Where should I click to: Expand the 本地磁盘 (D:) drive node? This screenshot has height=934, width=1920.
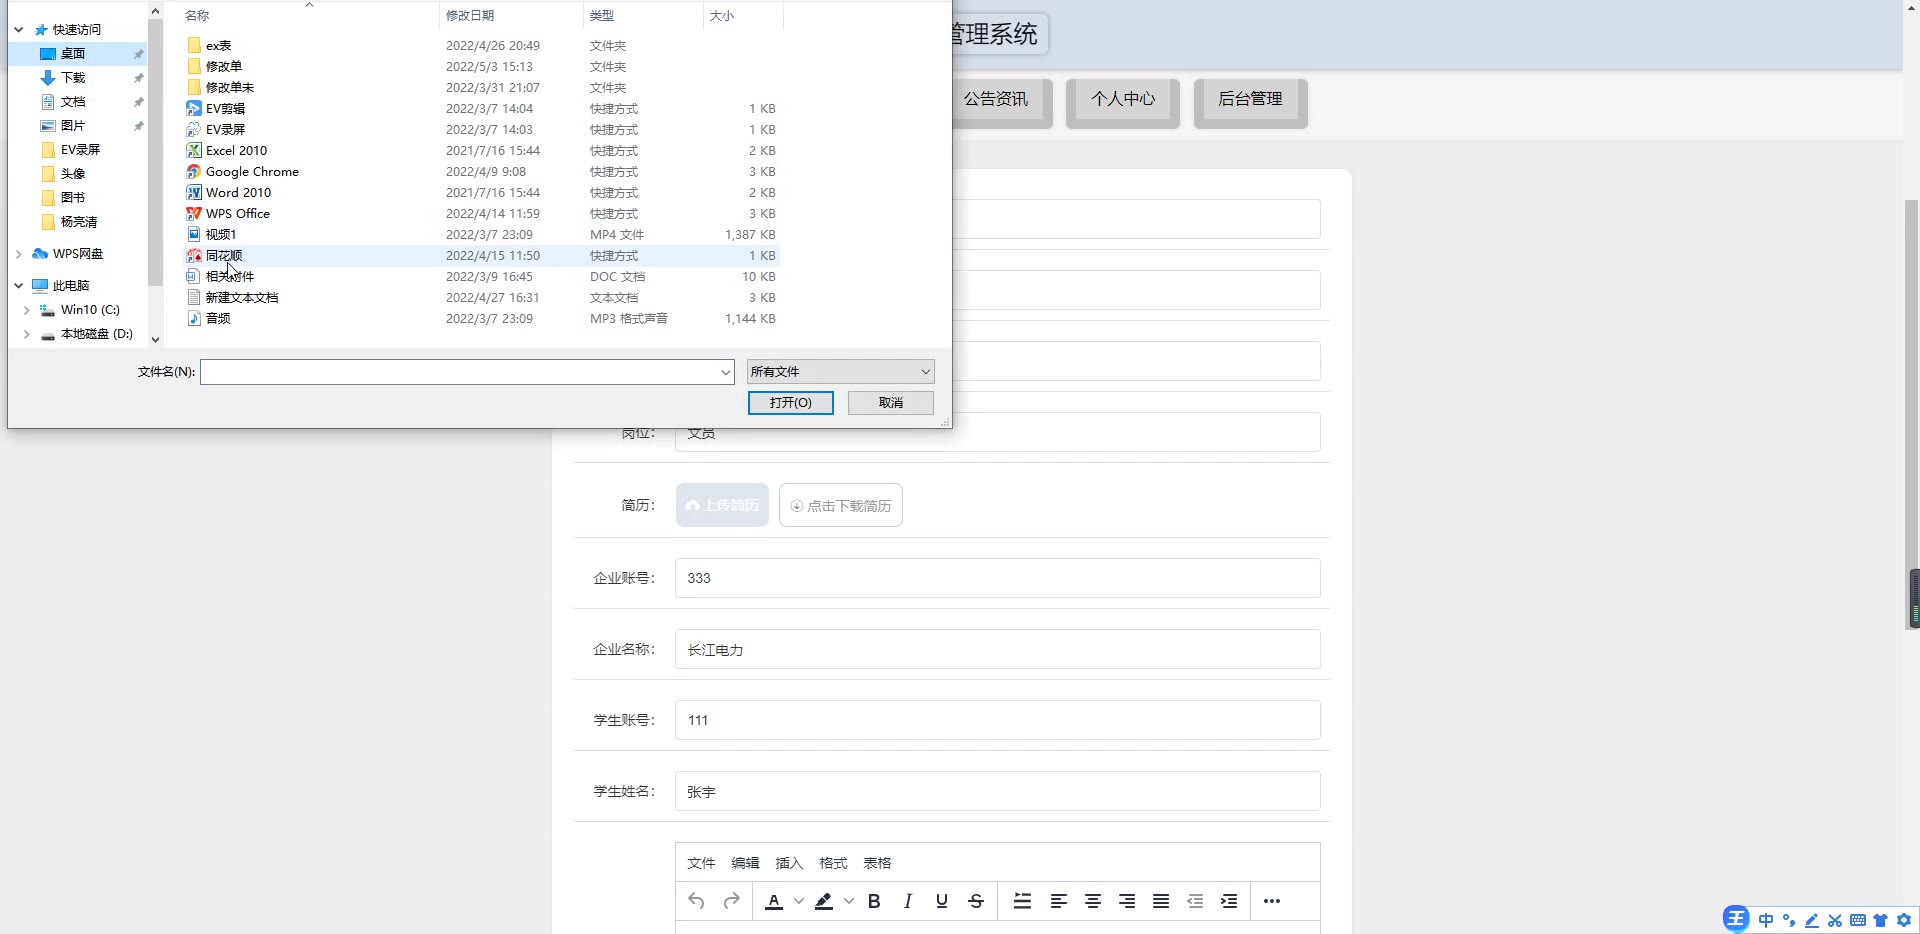27,334
